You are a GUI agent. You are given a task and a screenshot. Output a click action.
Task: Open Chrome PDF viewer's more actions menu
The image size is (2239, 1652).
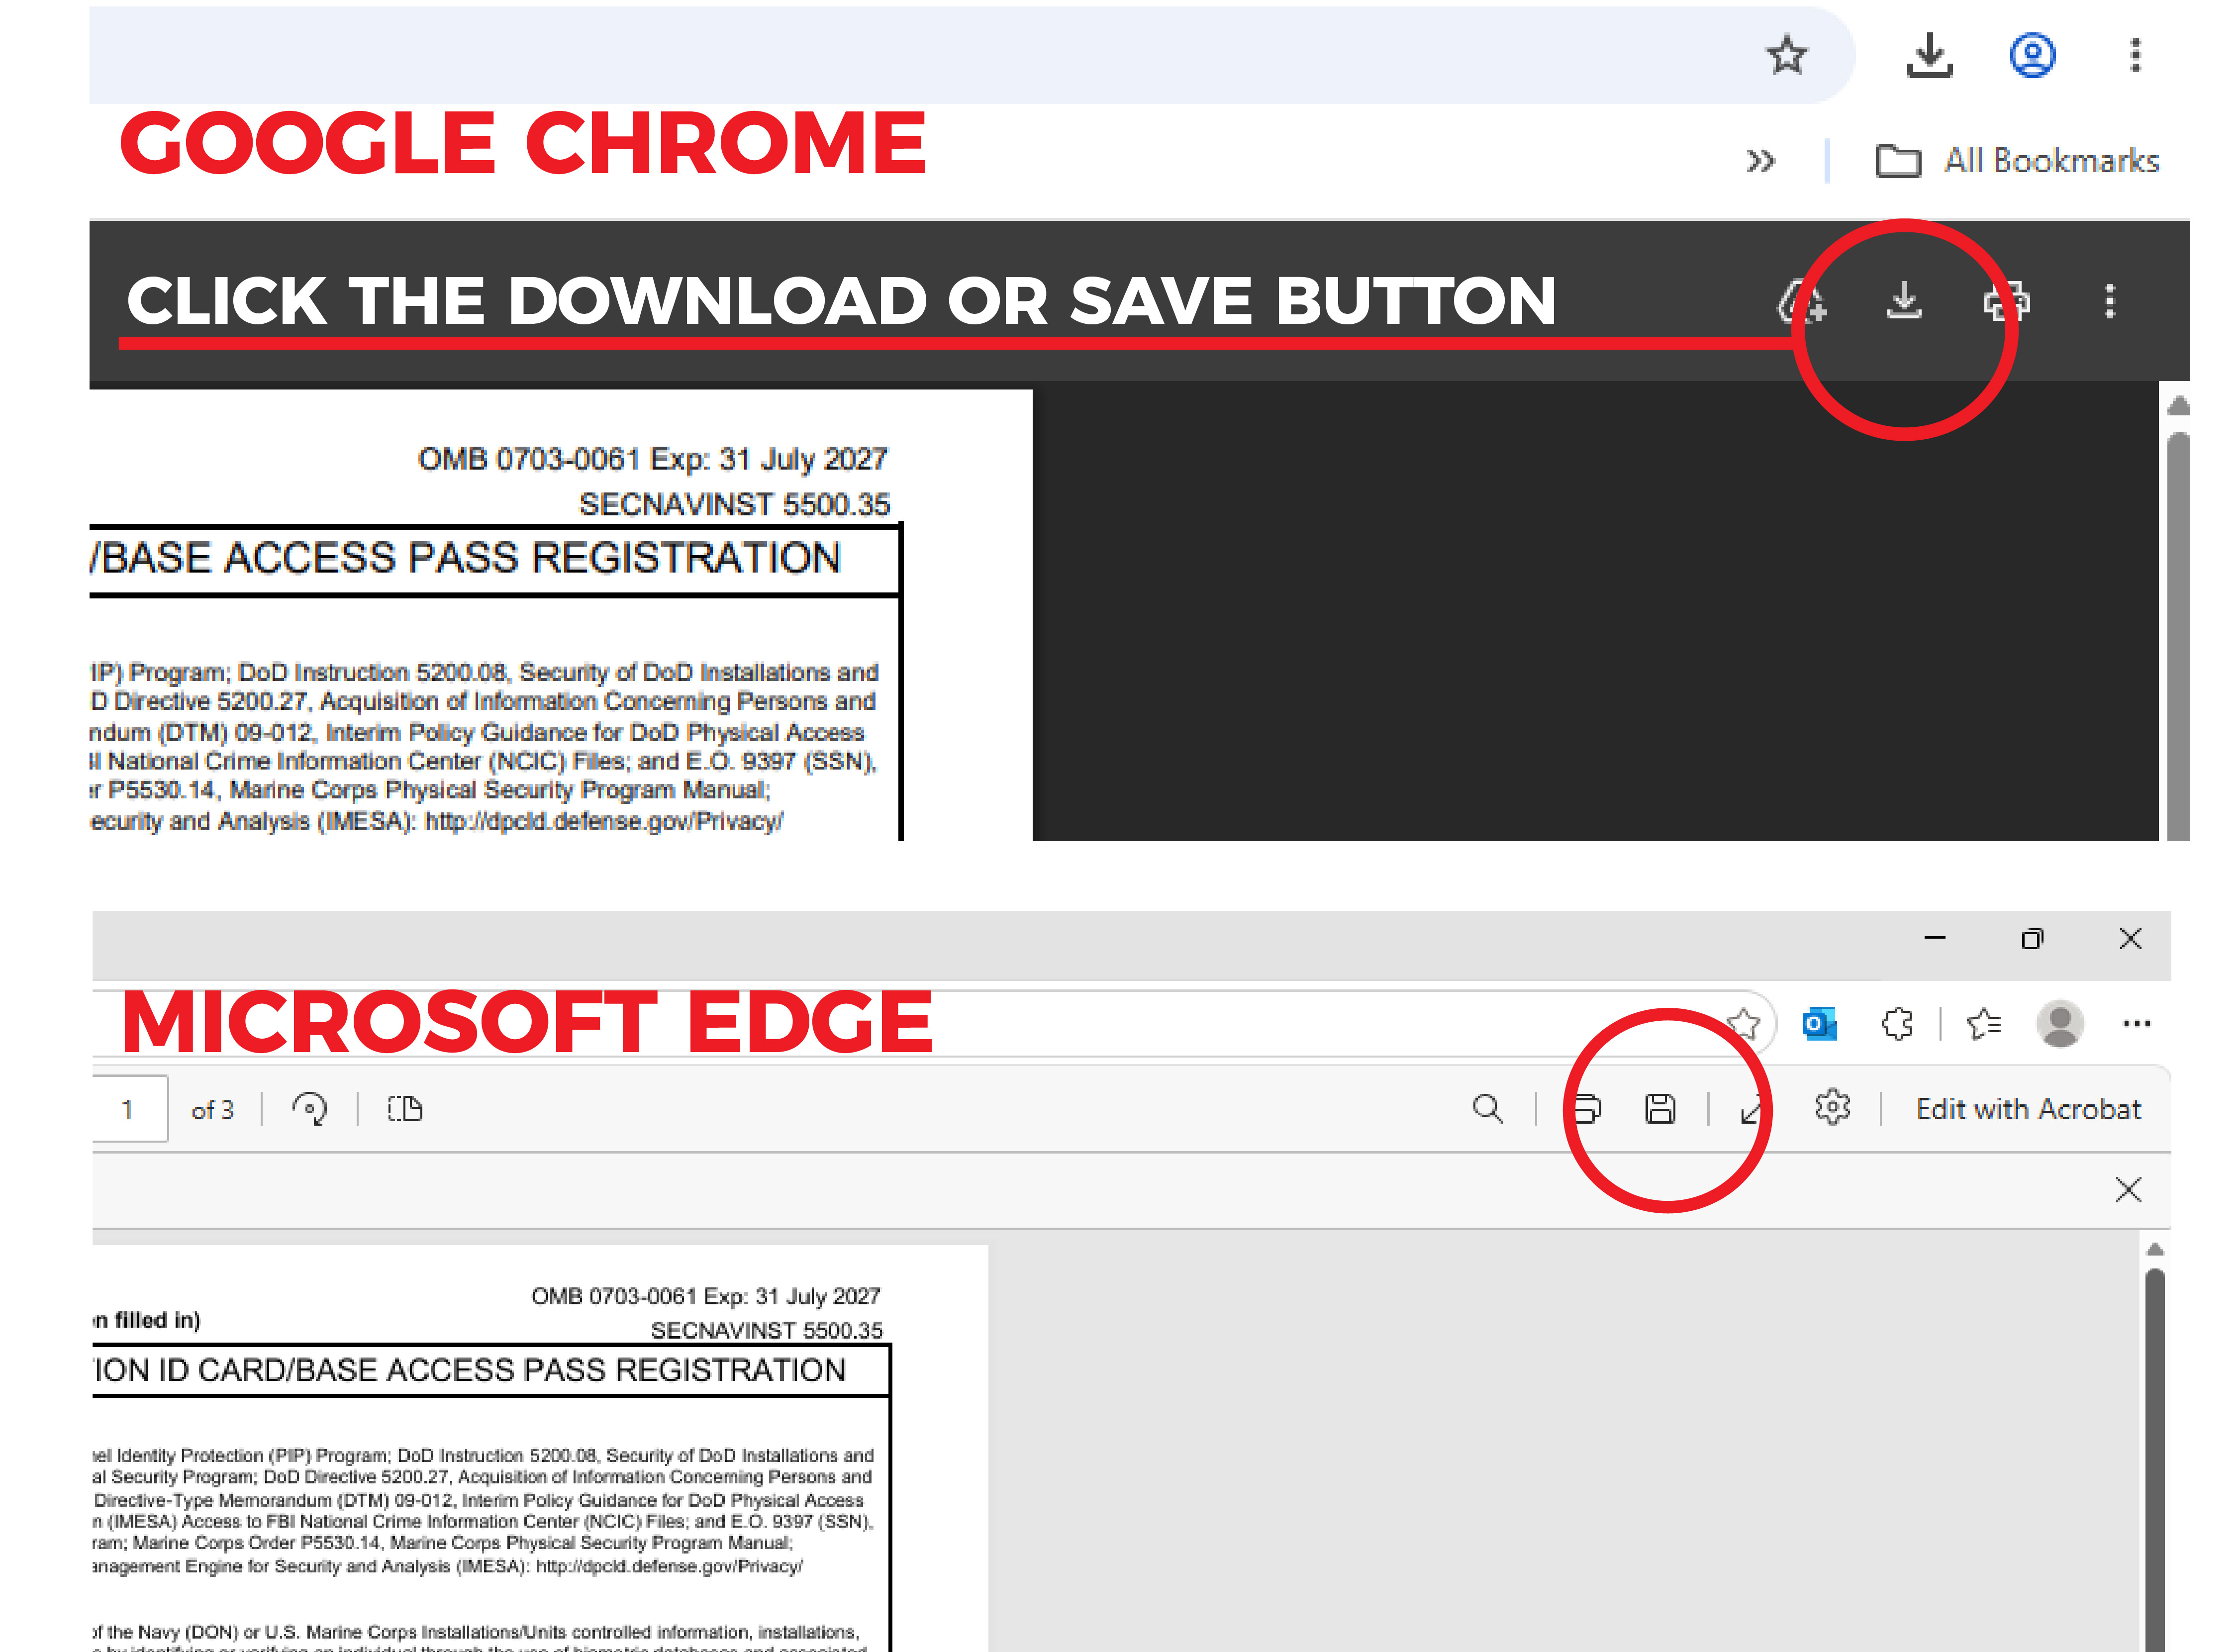coord(2110,301)
